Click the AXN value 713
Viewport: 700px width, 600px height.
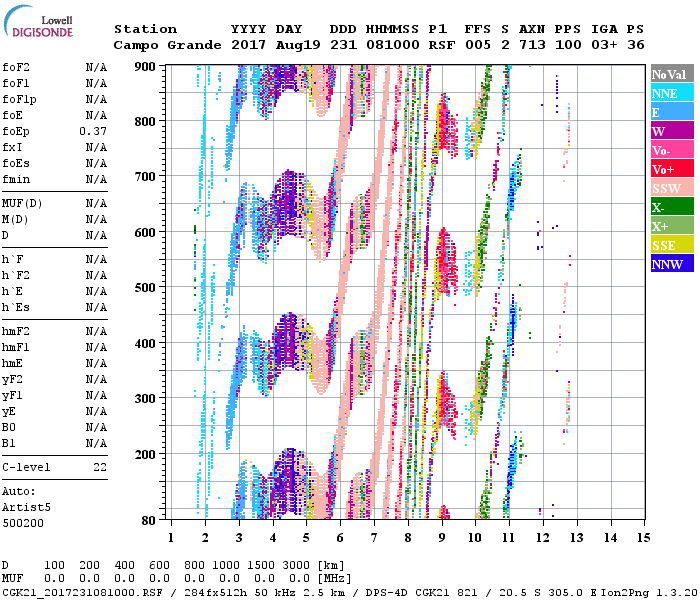tap(532, 45)
